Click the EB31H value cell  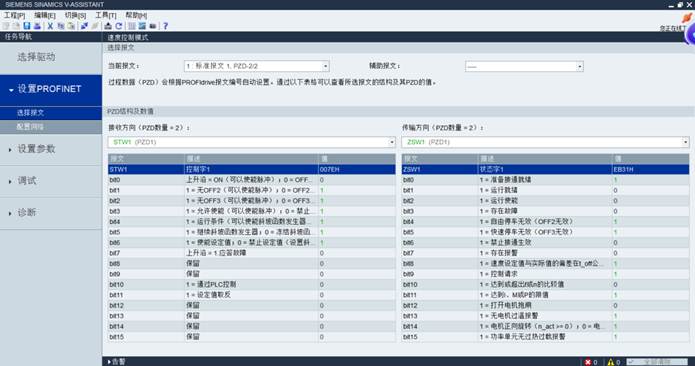point(651,169)
